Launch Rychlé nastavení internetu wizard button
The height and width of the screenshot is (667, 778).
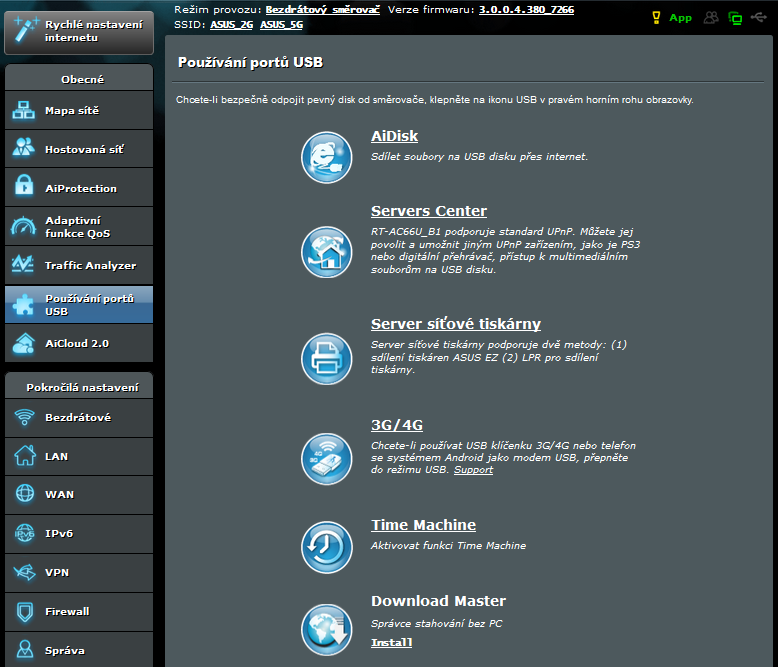click(79, 30)
